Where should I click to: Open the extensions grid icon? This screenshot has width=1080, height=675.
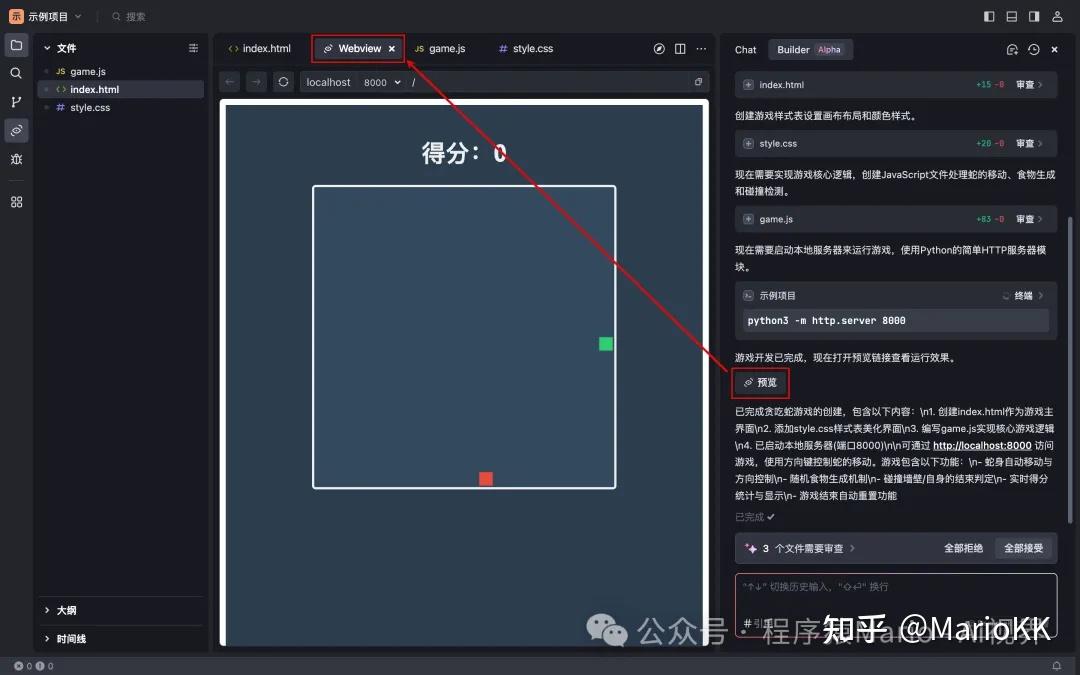tap(15, 201)
